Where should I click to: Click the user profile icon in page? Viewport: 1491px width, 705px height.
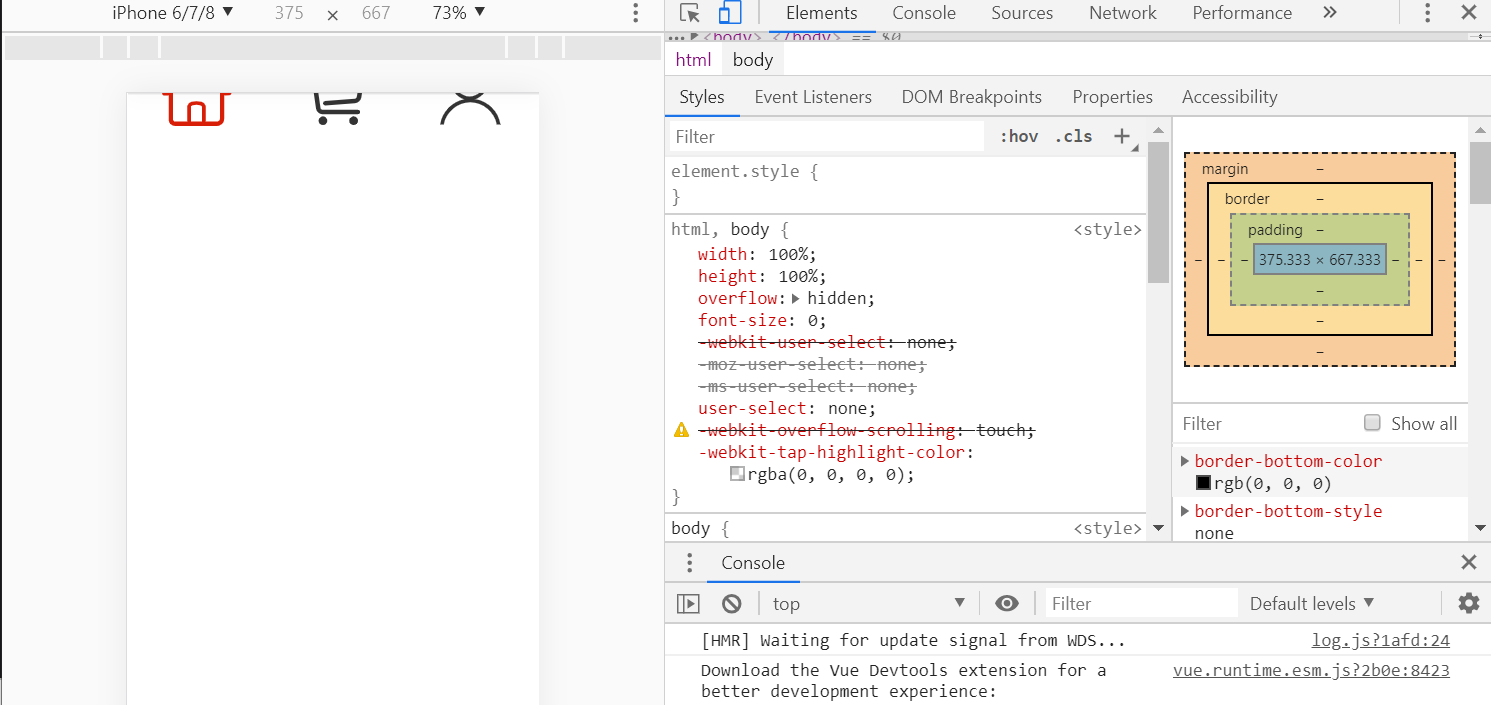click(x=470, y=108)
